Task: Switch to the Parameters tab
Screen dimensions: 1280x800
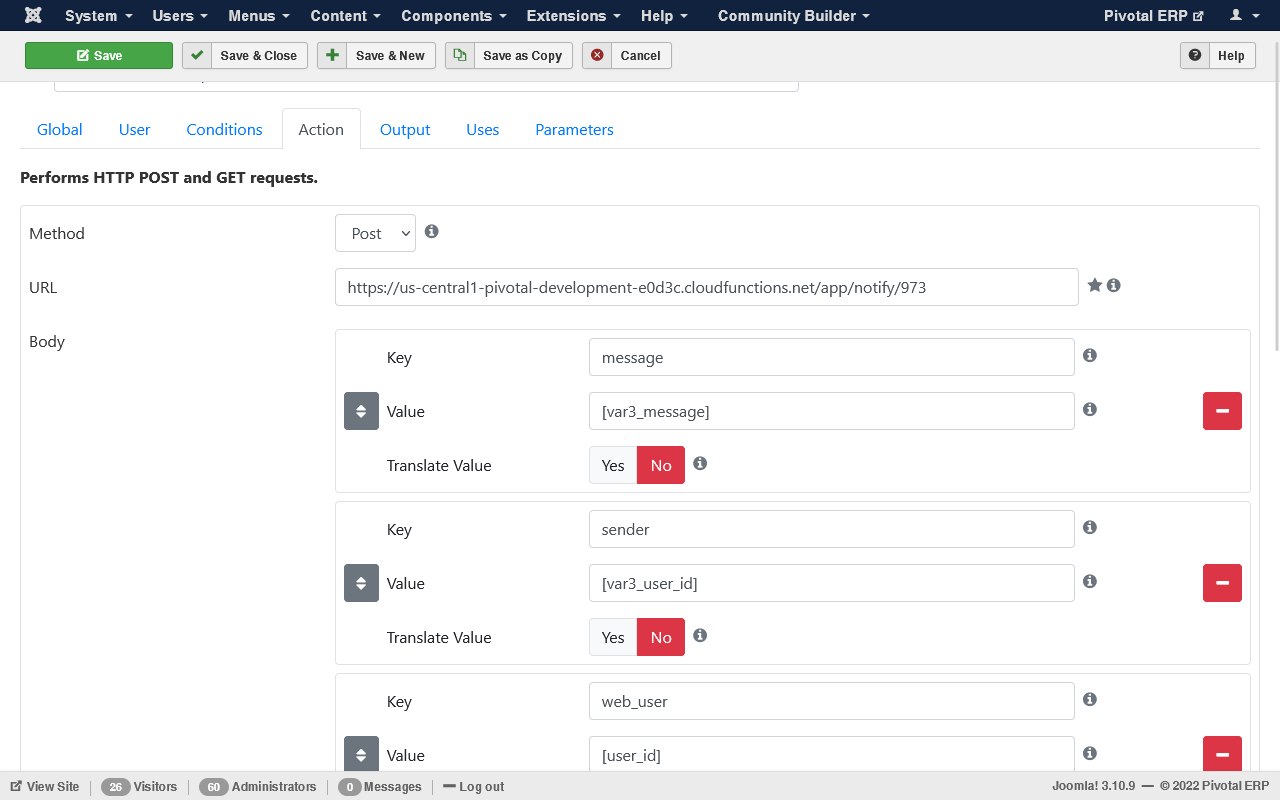Action: pyautogui.click(x=574, y=129)
